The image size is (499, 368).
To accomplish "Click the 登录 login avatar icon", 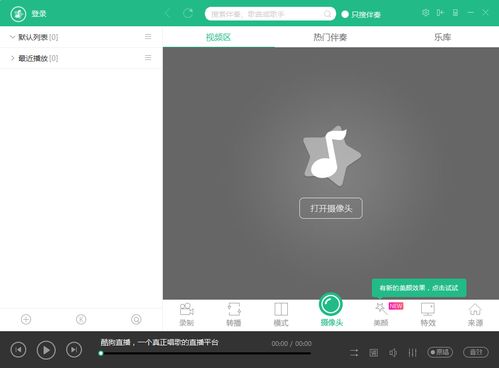I will 18,14.
